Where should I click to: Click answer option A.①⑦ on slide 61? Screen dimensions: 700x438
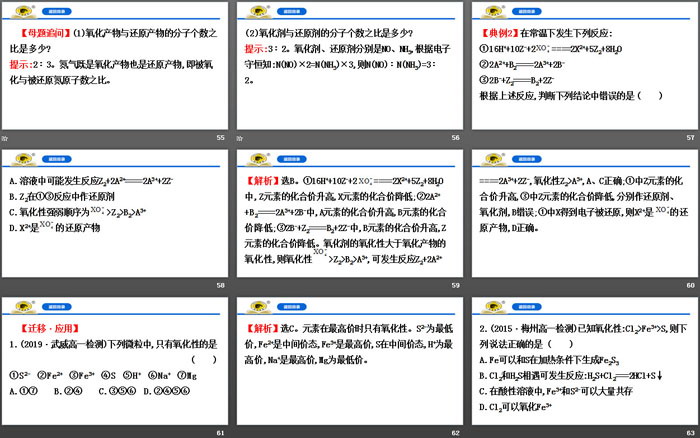[24, 391]
